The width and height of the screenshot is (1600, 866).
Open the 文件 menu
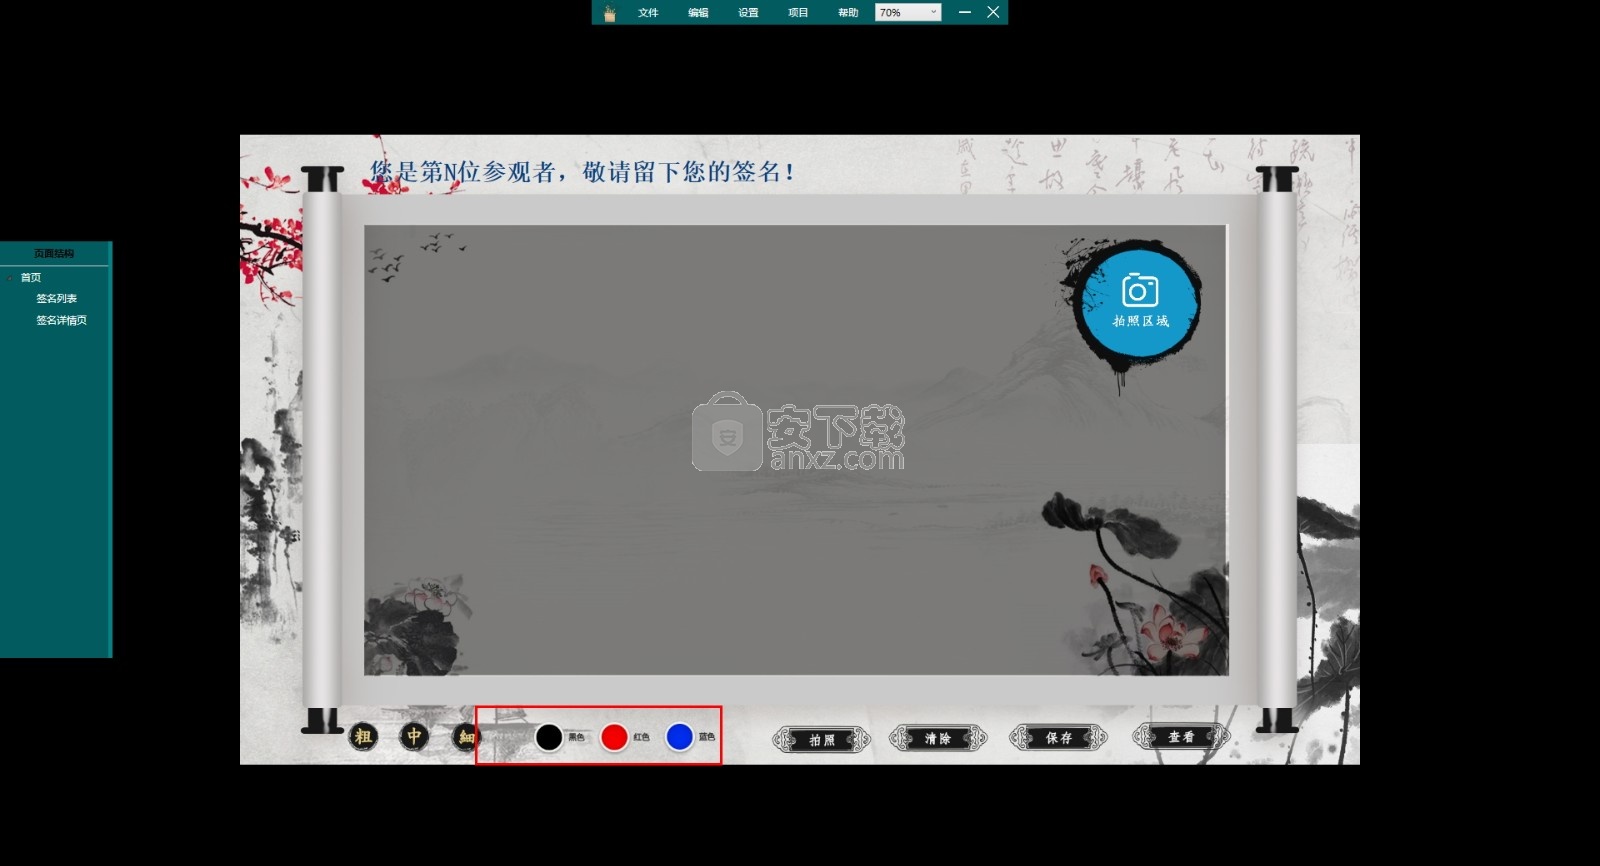648,13
